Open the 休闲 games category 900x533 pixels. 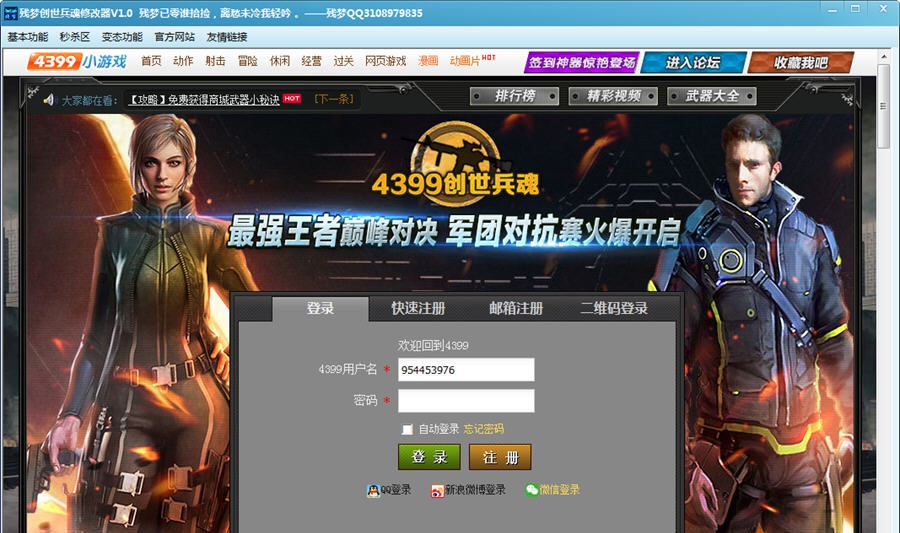[x=280, y=61]
